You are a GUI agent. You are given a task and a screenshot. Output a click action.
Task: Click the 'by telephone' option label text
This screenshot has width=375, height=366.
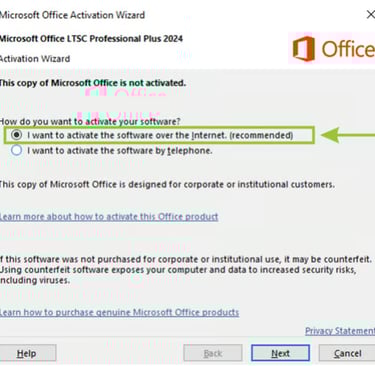point(120,150)
